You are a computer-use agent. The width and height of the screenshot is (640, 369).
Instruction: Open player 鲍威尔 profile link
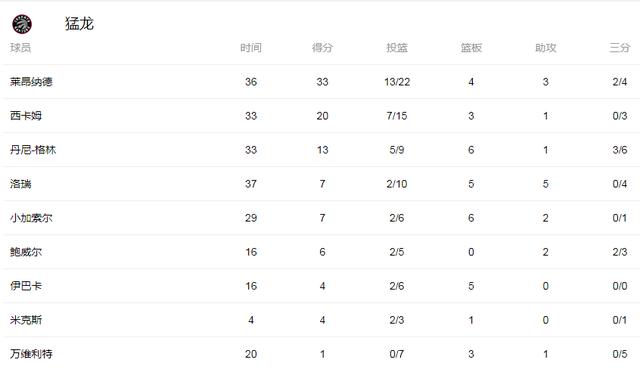pos(26,252)
